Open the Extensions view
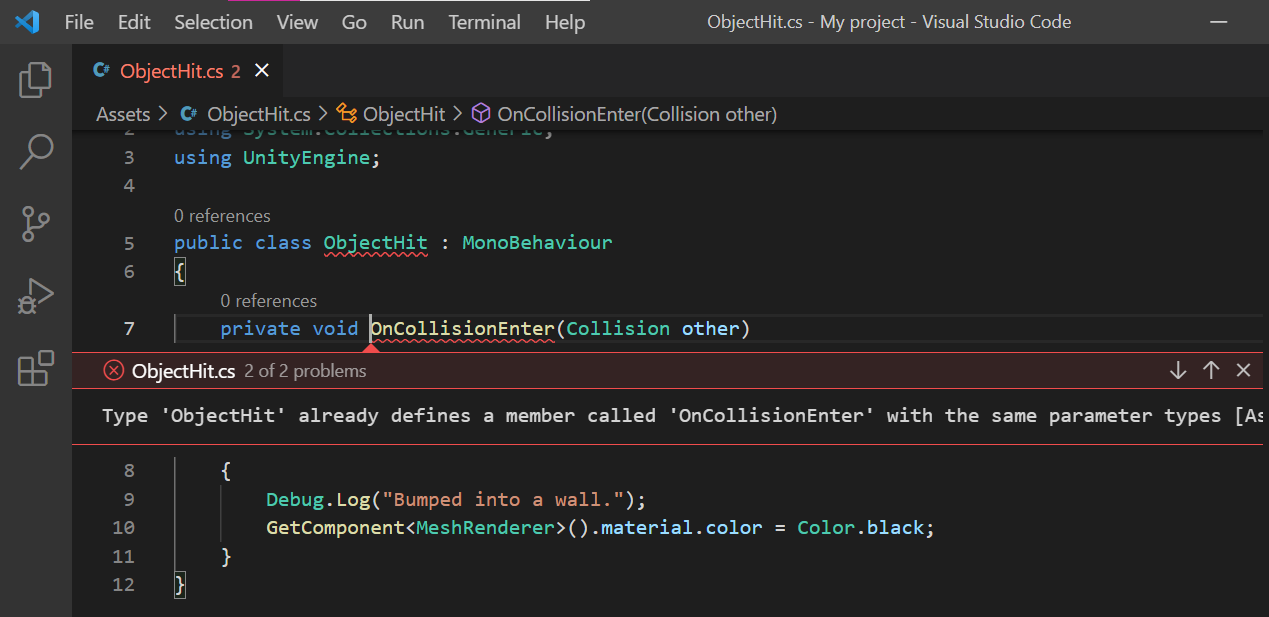The image size is (1269, 617). click(x=36, y=368)
